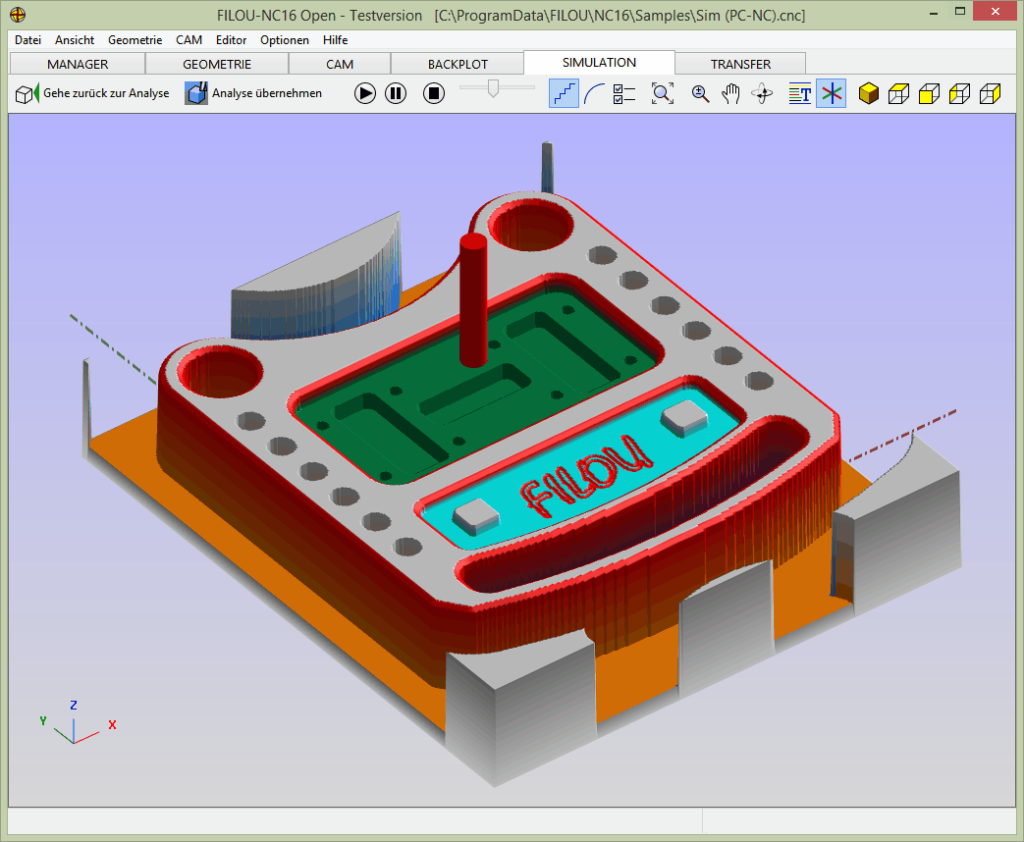Click the zoom to fit icon

click(x=662, y=93)
